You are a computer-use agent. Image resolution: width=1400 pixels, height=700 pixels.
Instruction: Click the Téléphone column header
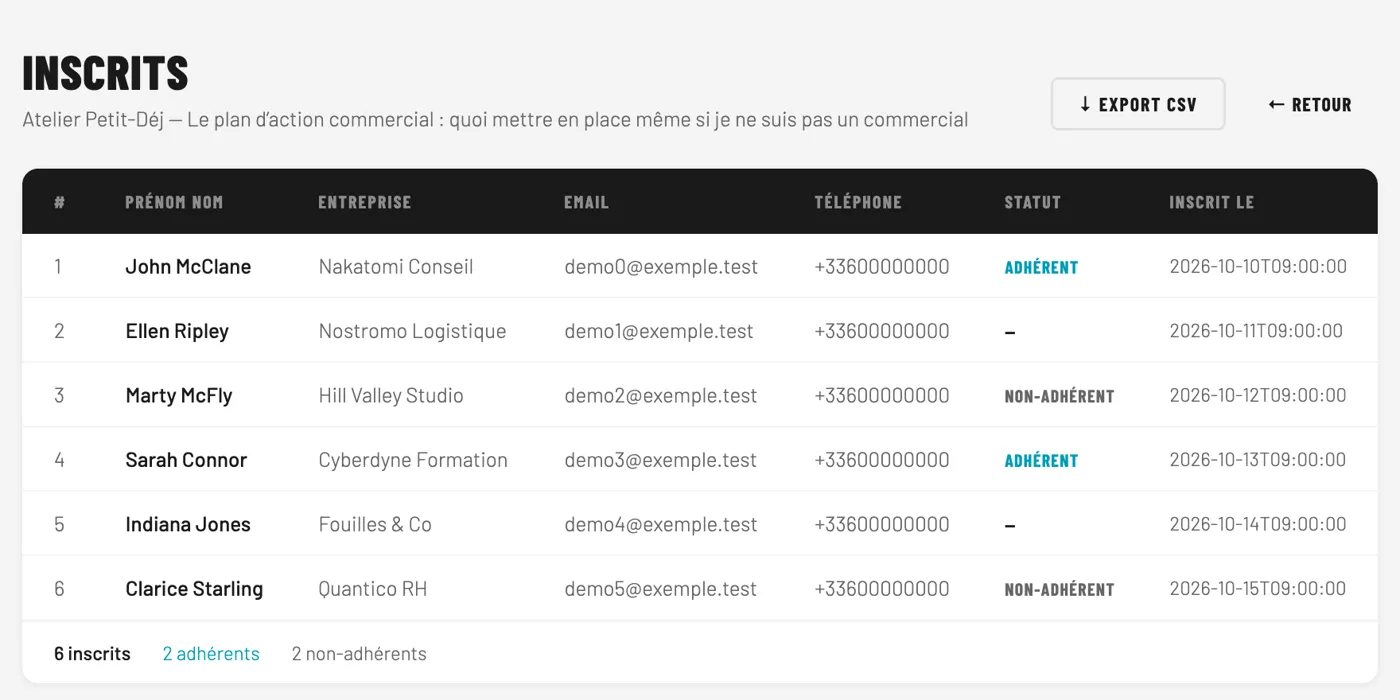point(858,202)
